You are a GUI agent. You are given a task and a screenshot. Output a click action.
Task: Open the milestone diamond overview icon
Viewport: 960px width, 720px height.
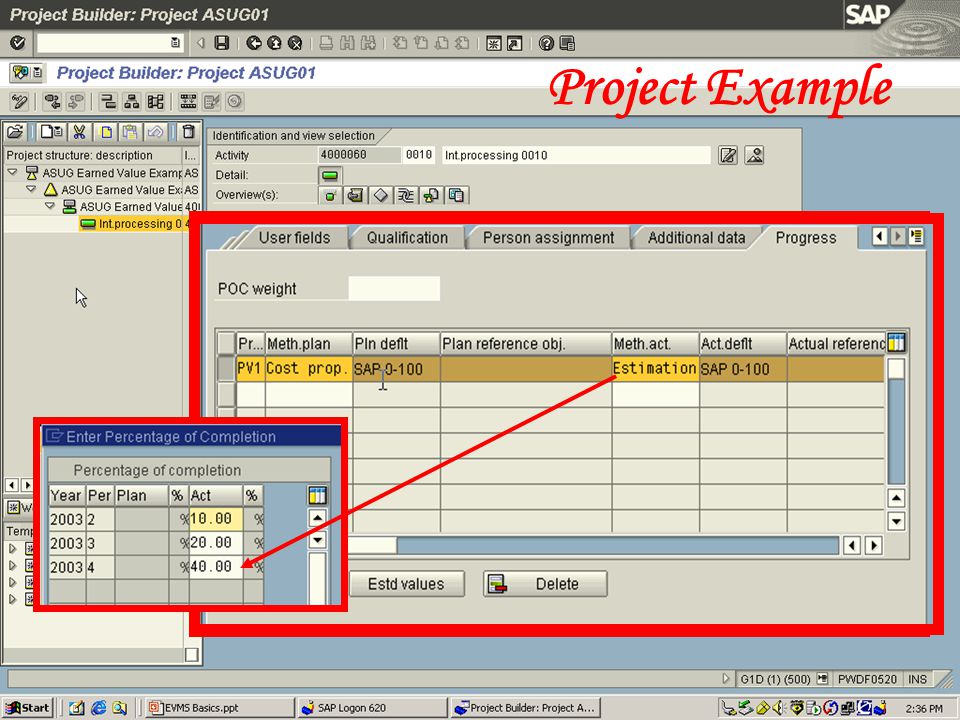tap(380, 195)
